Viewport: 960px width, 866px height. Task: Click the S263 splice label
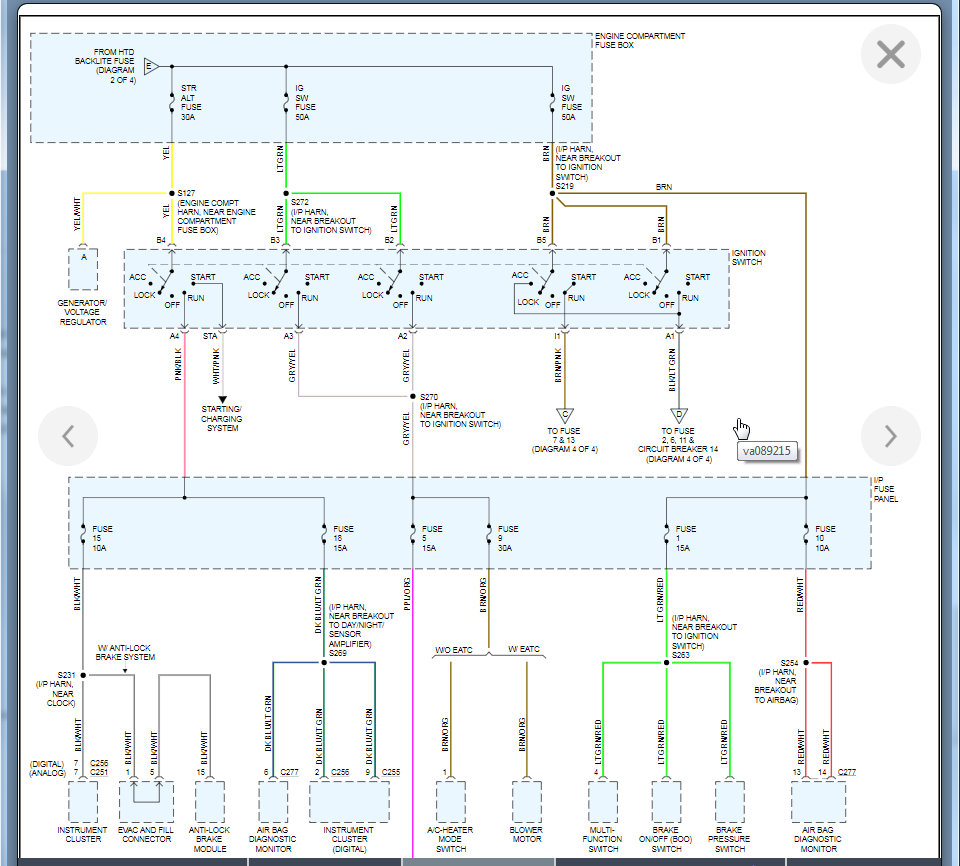click(x=681, y=655)
